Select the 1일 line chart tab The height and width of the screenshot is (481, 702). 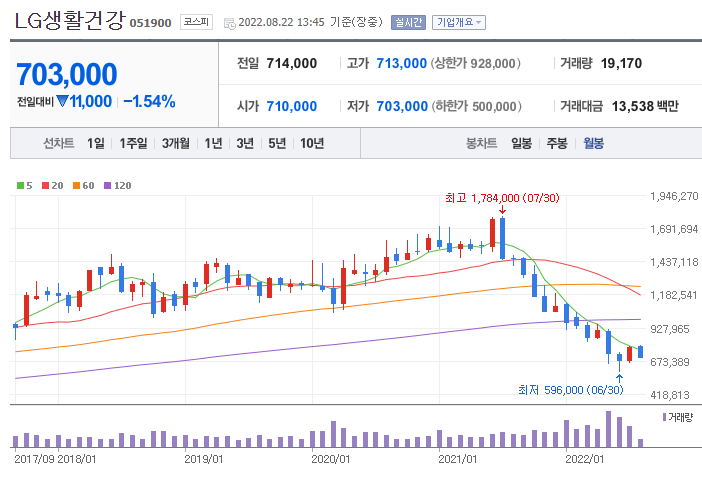coord(96,143)
